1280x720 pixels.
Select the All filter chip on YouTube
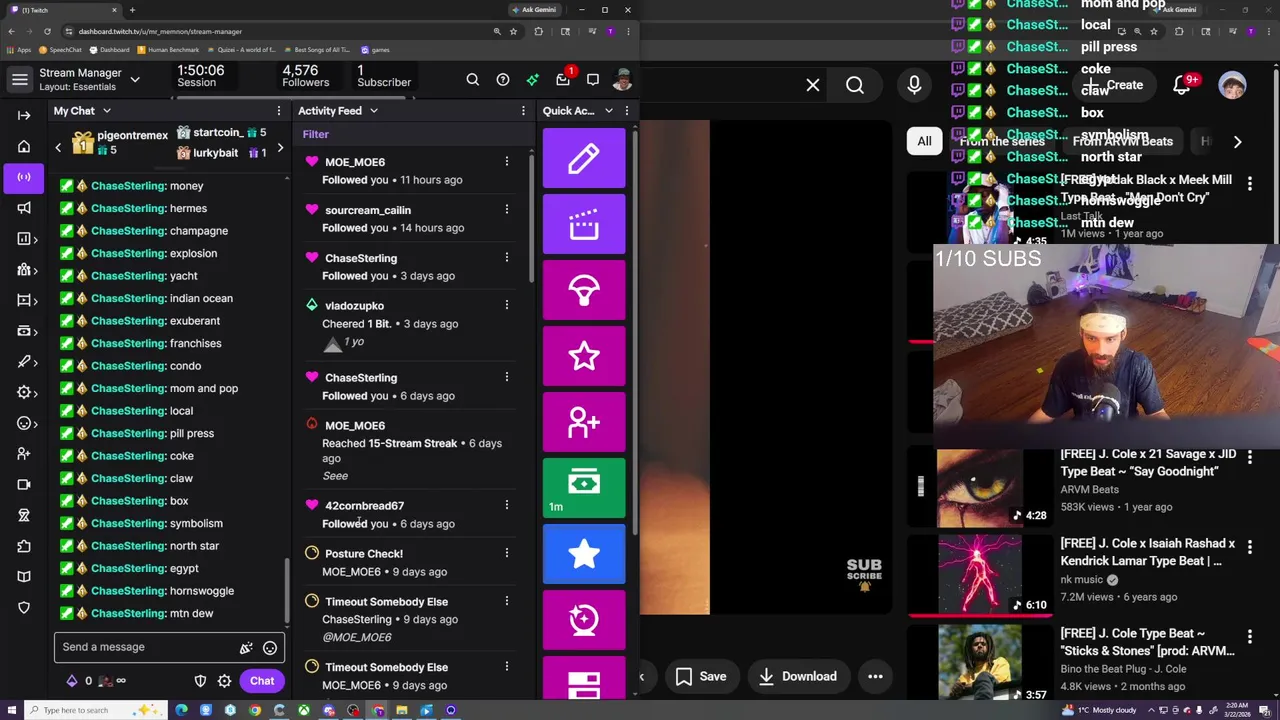tap(925, 141)
